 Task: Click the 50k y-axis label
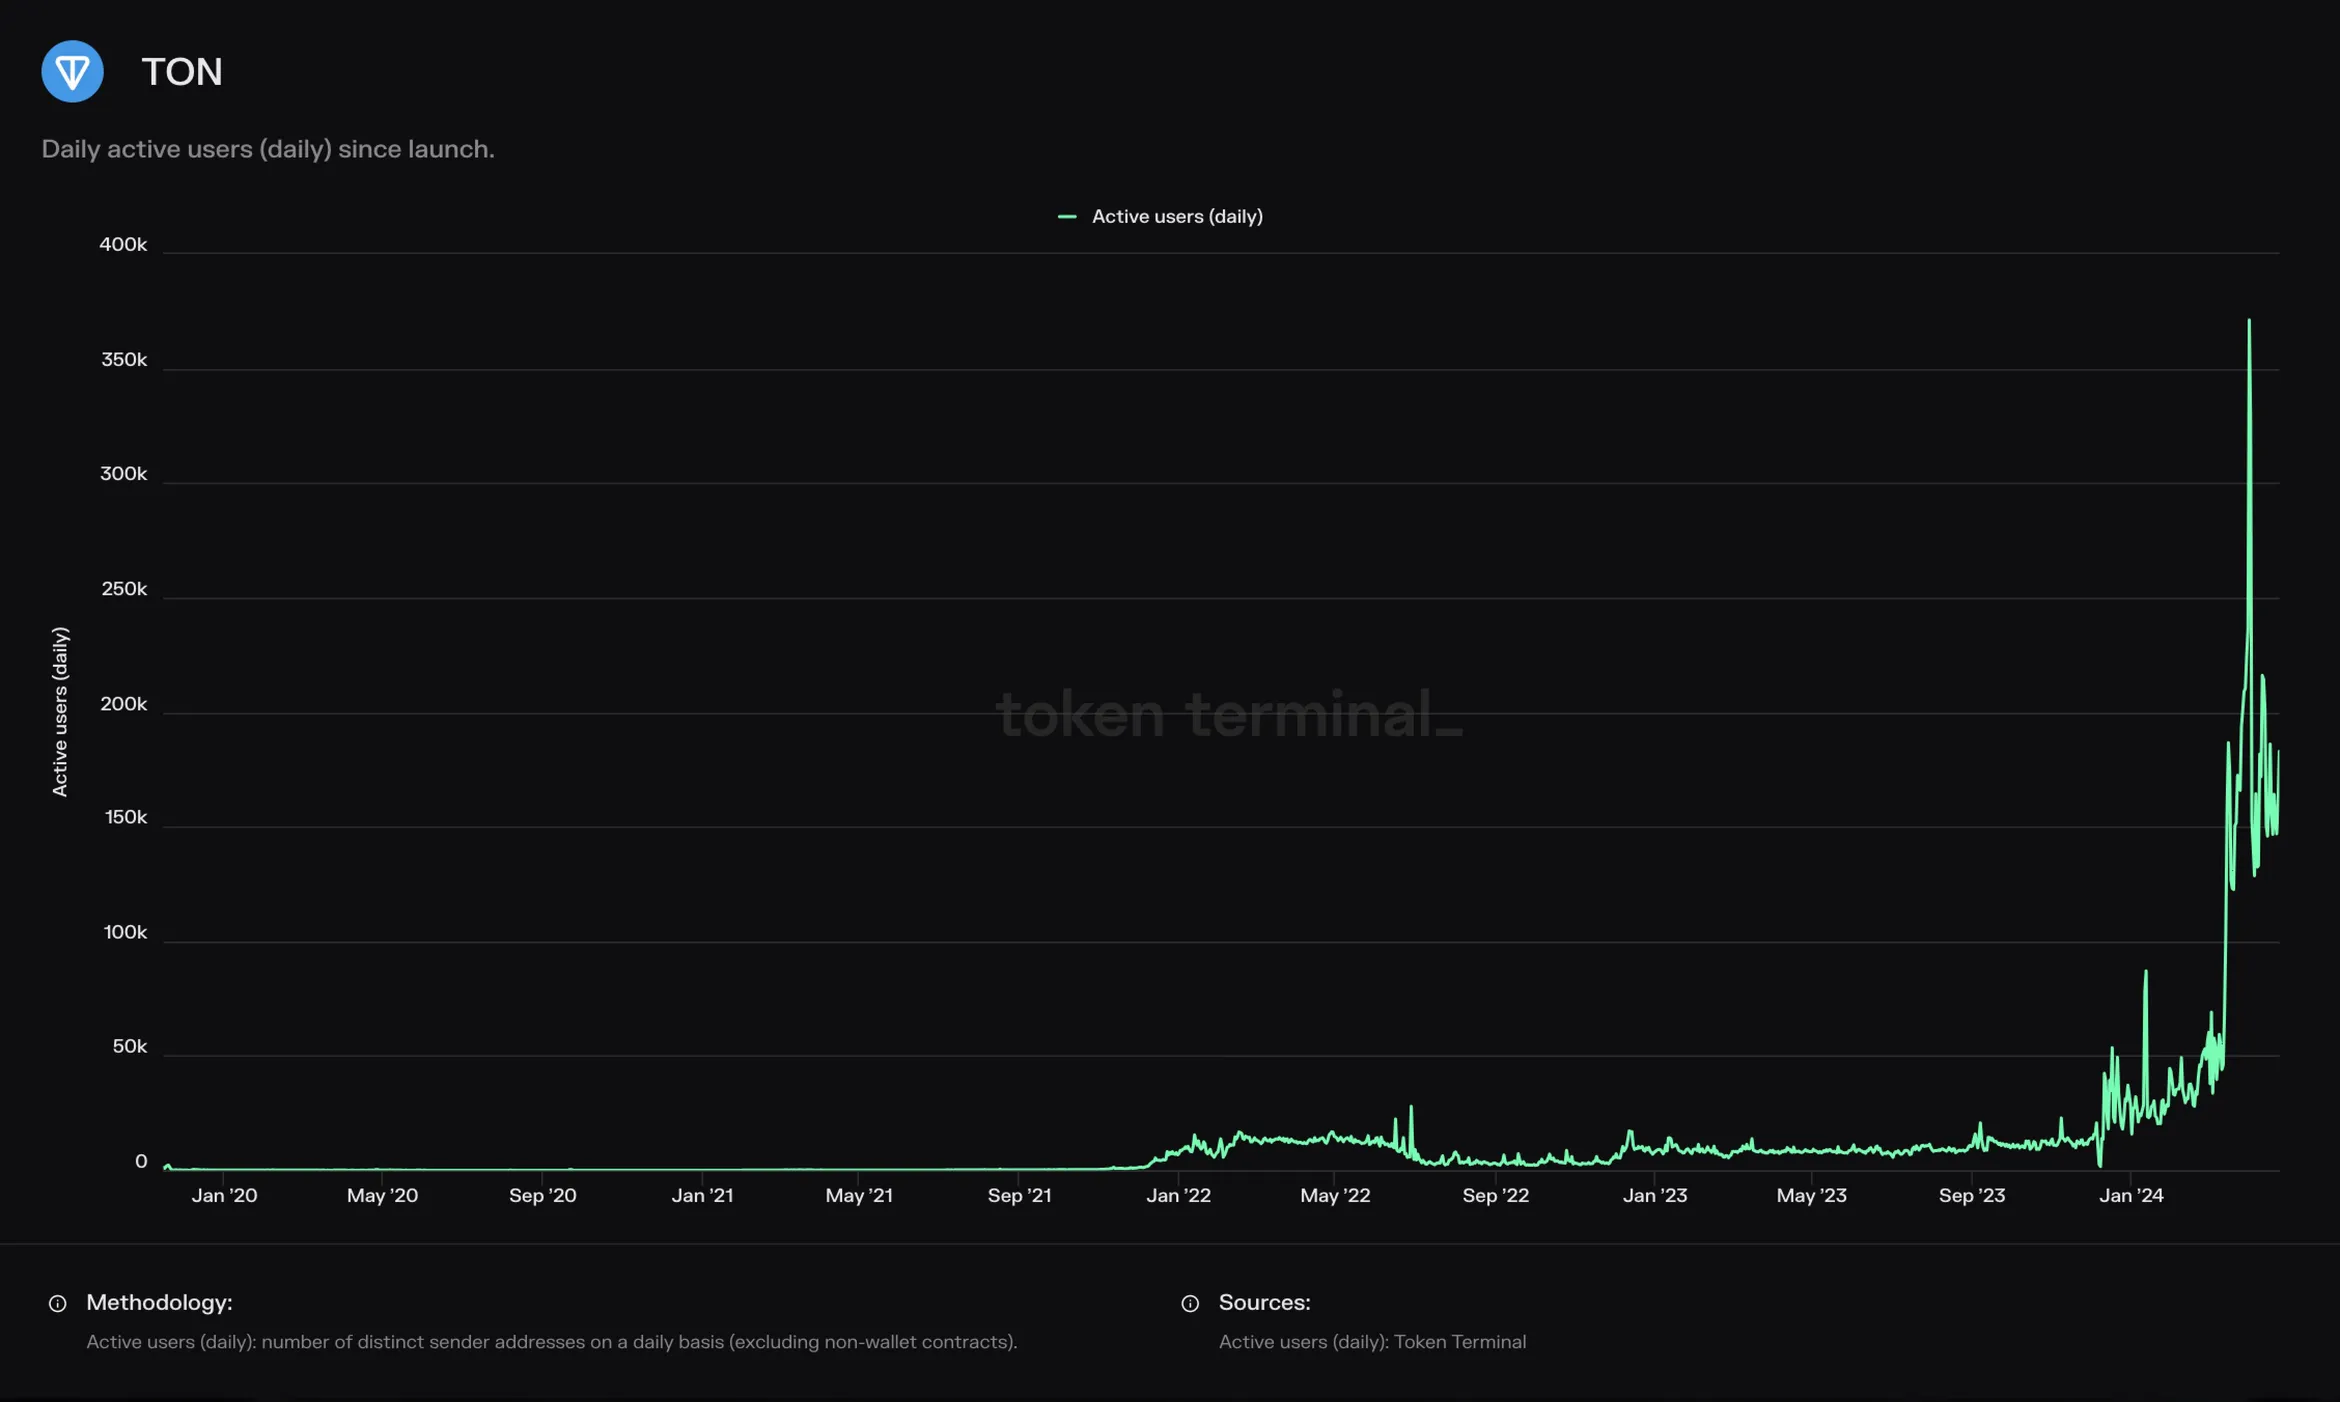(x=130, y=1046)
